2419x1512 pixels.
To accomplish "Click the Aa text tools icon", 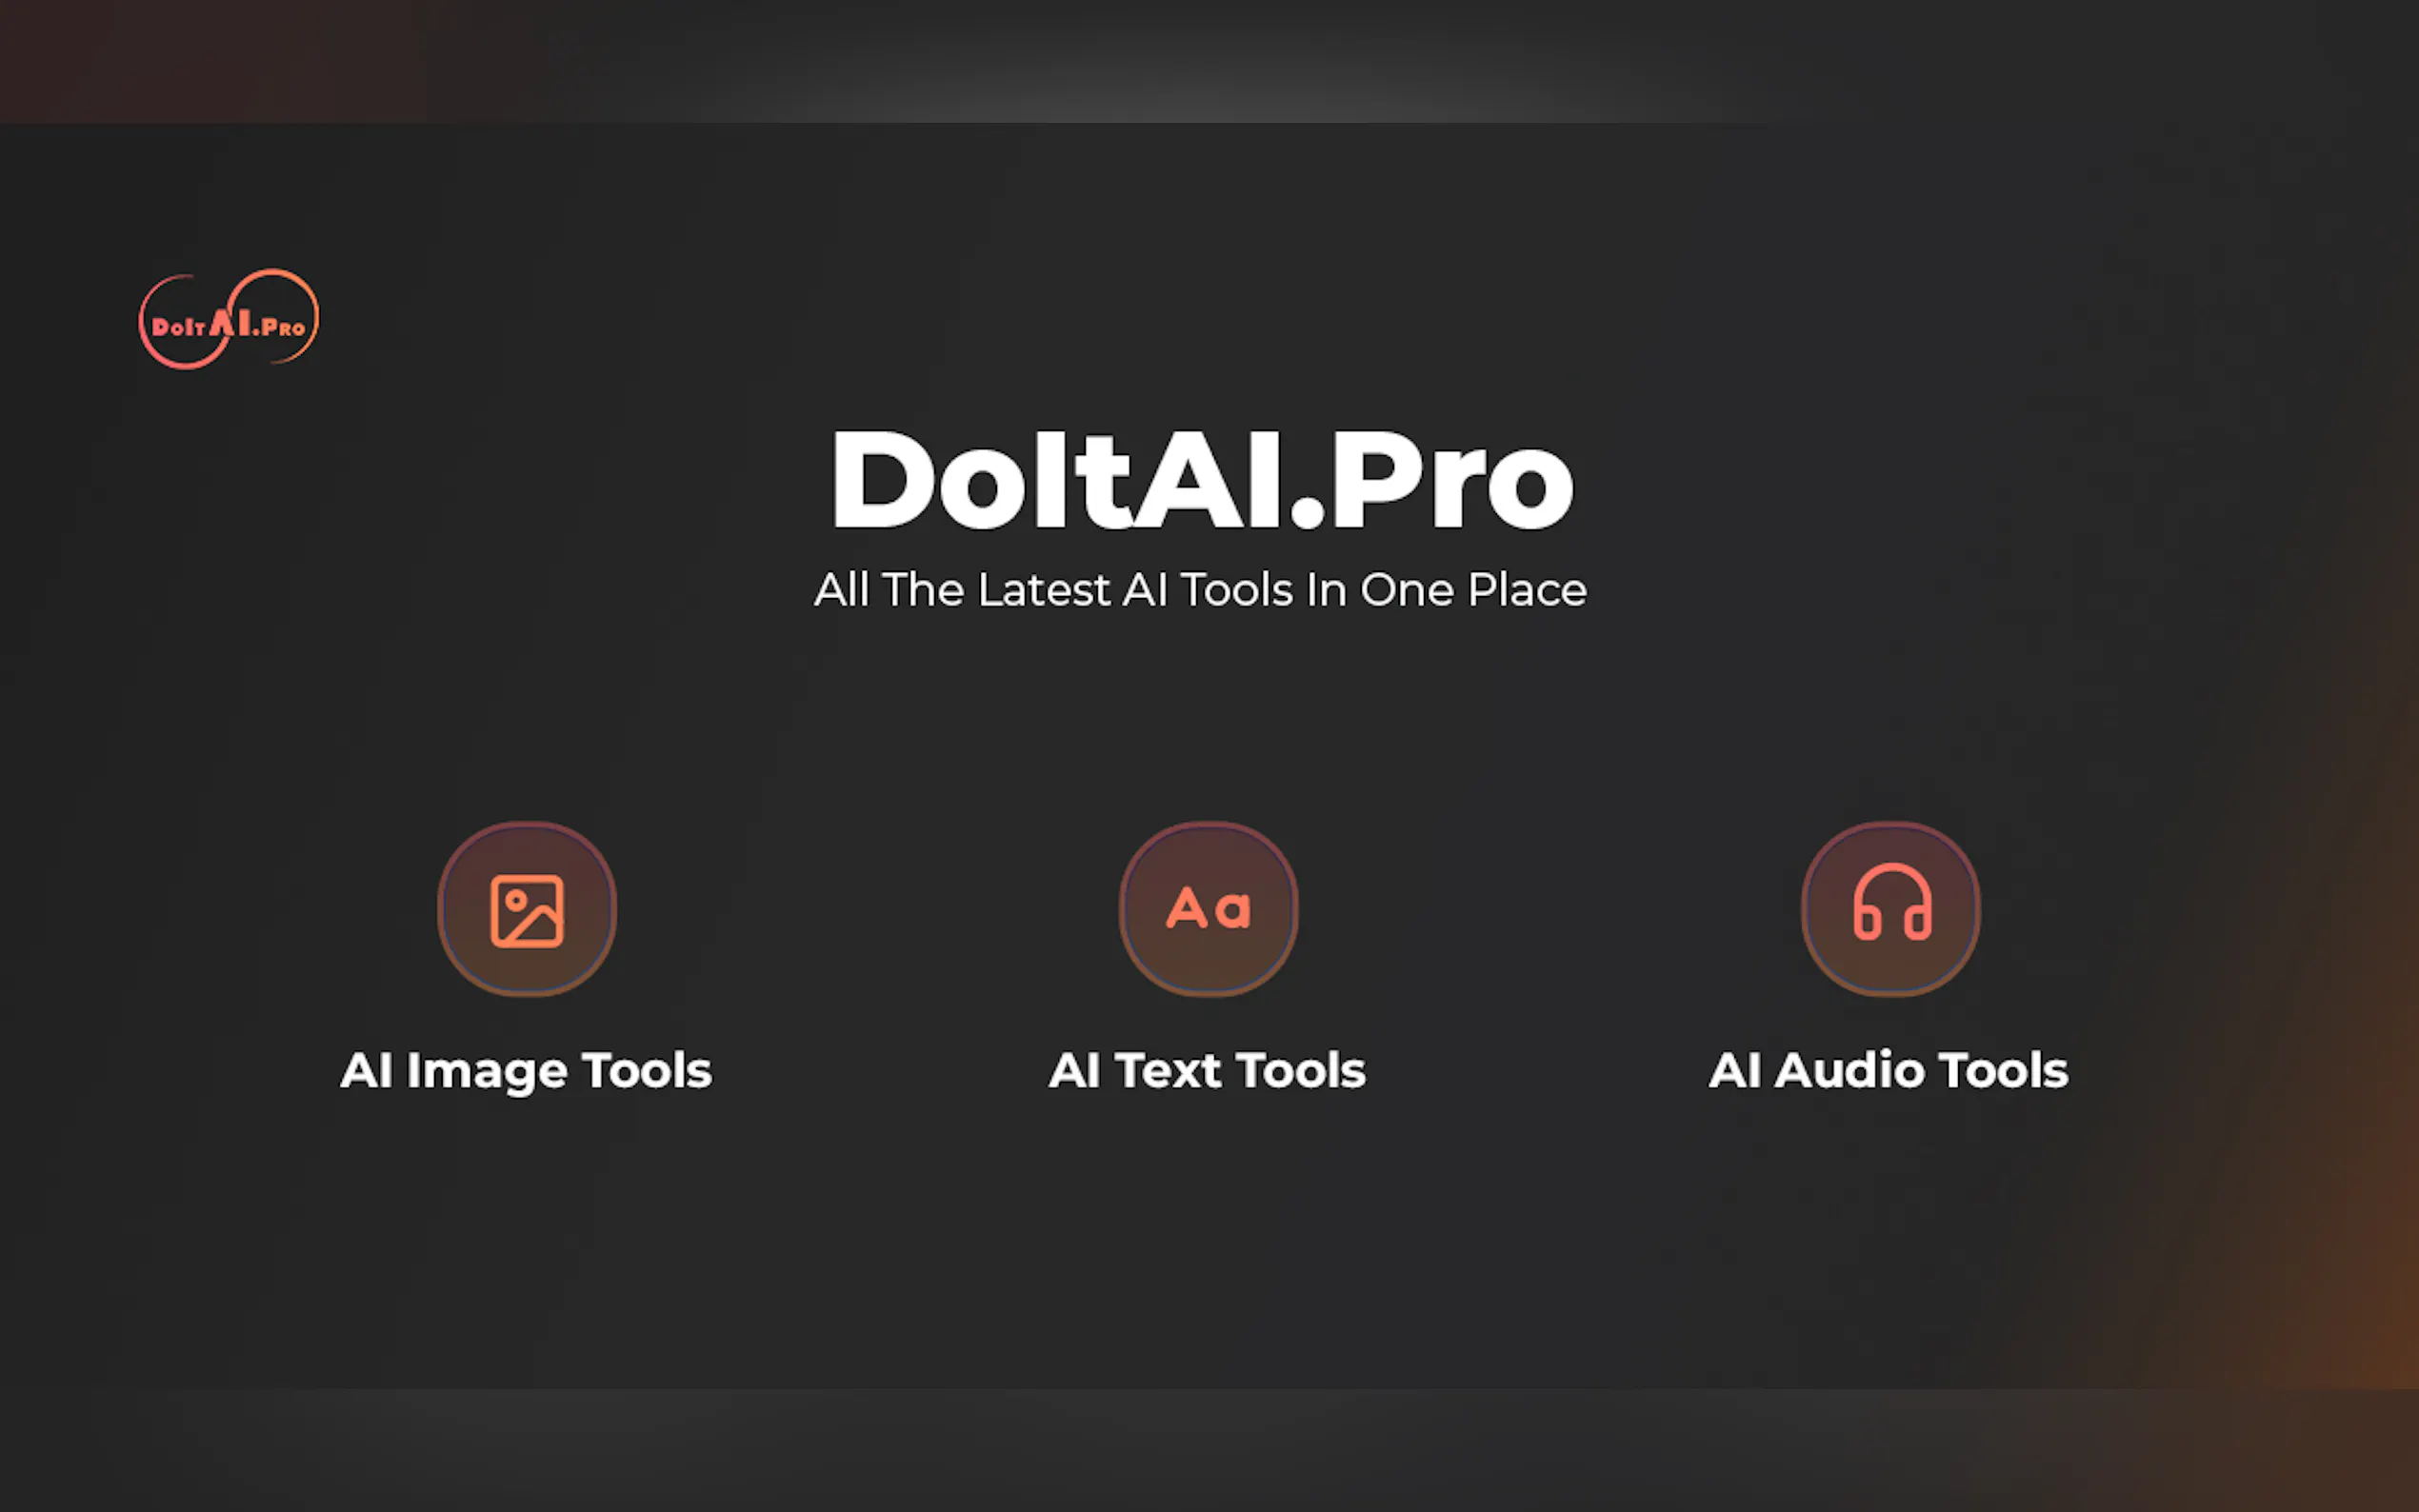I will tap(1209, 909).
